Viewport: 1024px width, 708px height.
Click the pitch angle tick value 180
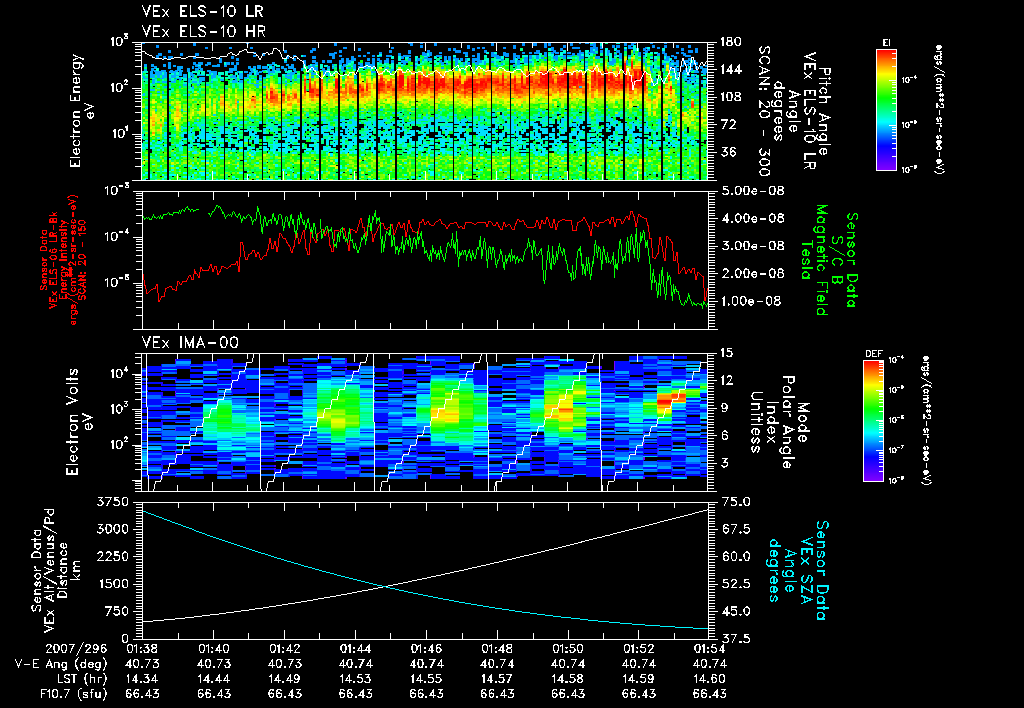[729, 42]
